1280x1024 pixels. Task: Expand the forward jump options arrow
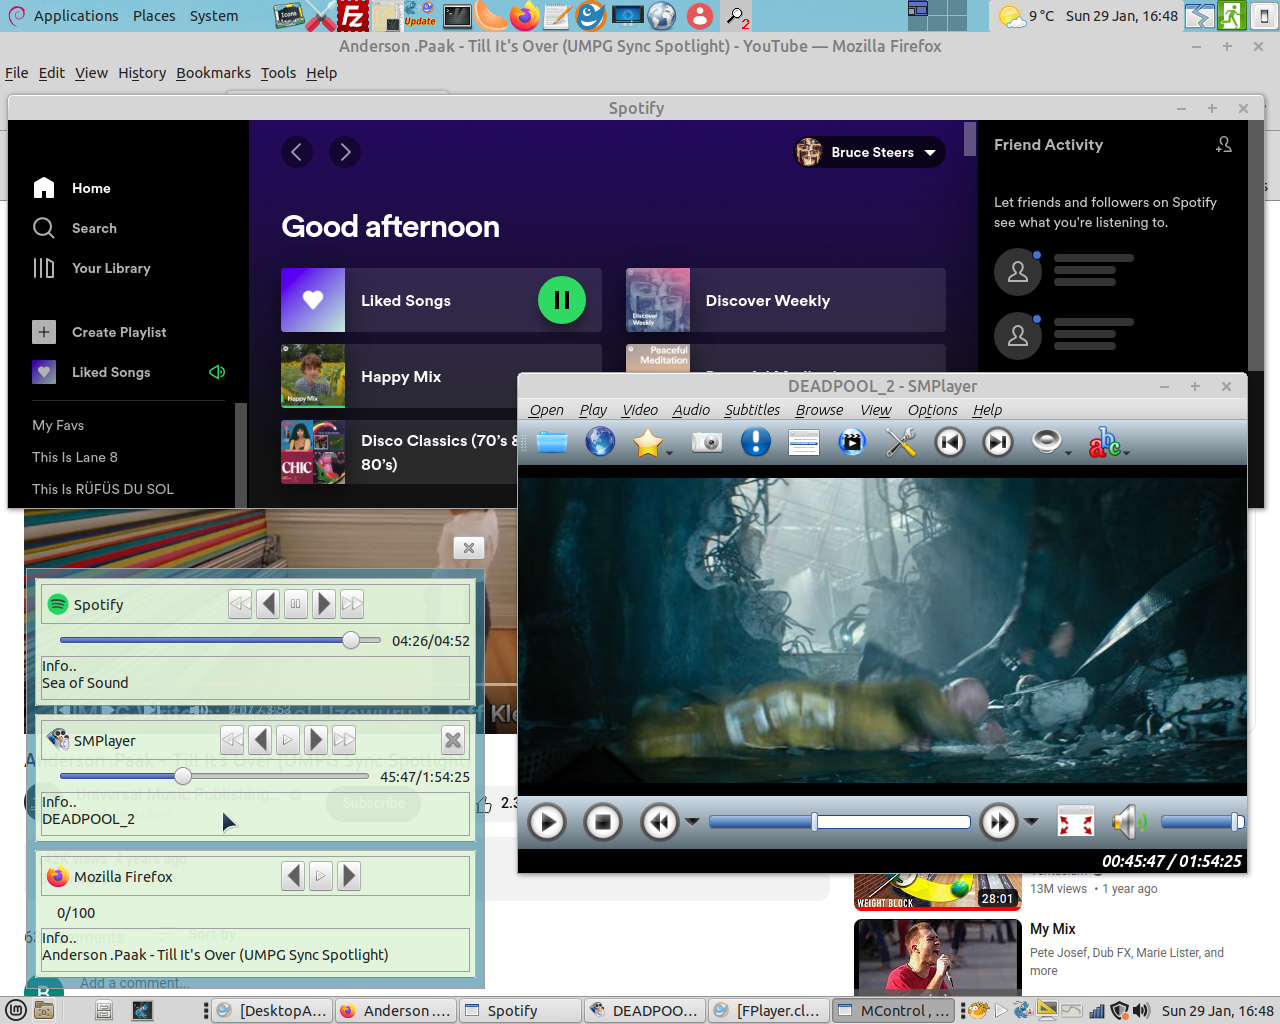1032,822
